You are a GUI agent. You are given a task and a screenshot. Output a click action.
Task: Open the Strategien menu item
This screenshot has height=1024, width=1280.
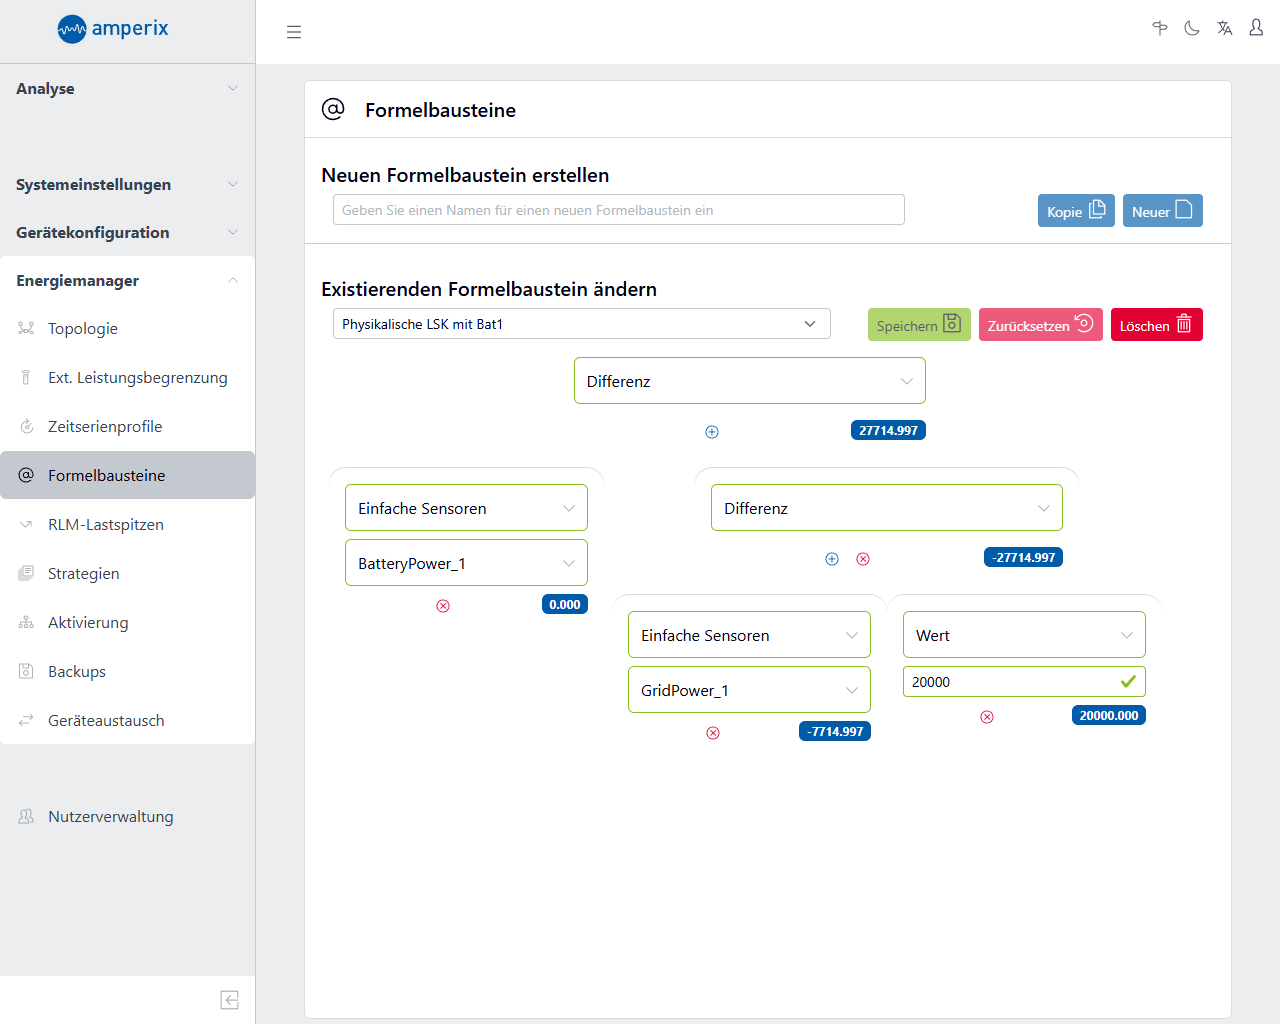coord(84,574)
